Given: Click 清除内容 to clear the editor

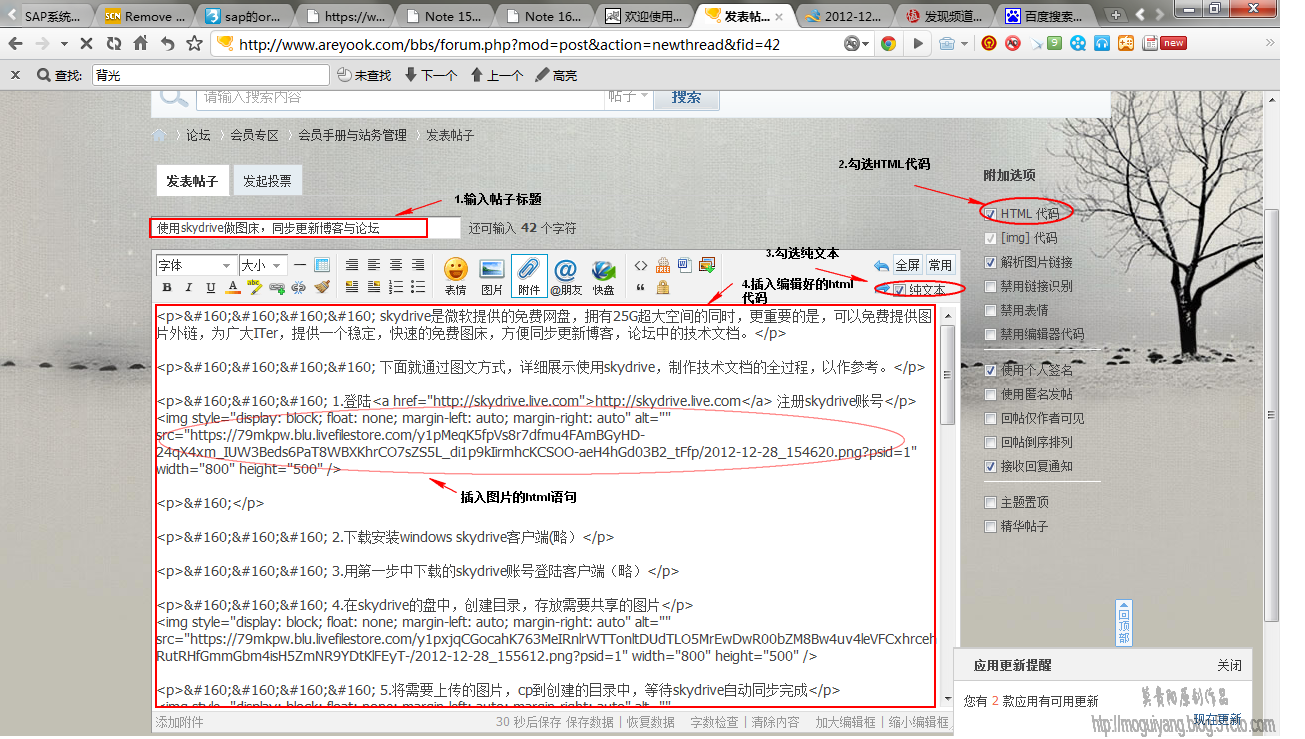Looking at the screenshot, I should point(776,722).
